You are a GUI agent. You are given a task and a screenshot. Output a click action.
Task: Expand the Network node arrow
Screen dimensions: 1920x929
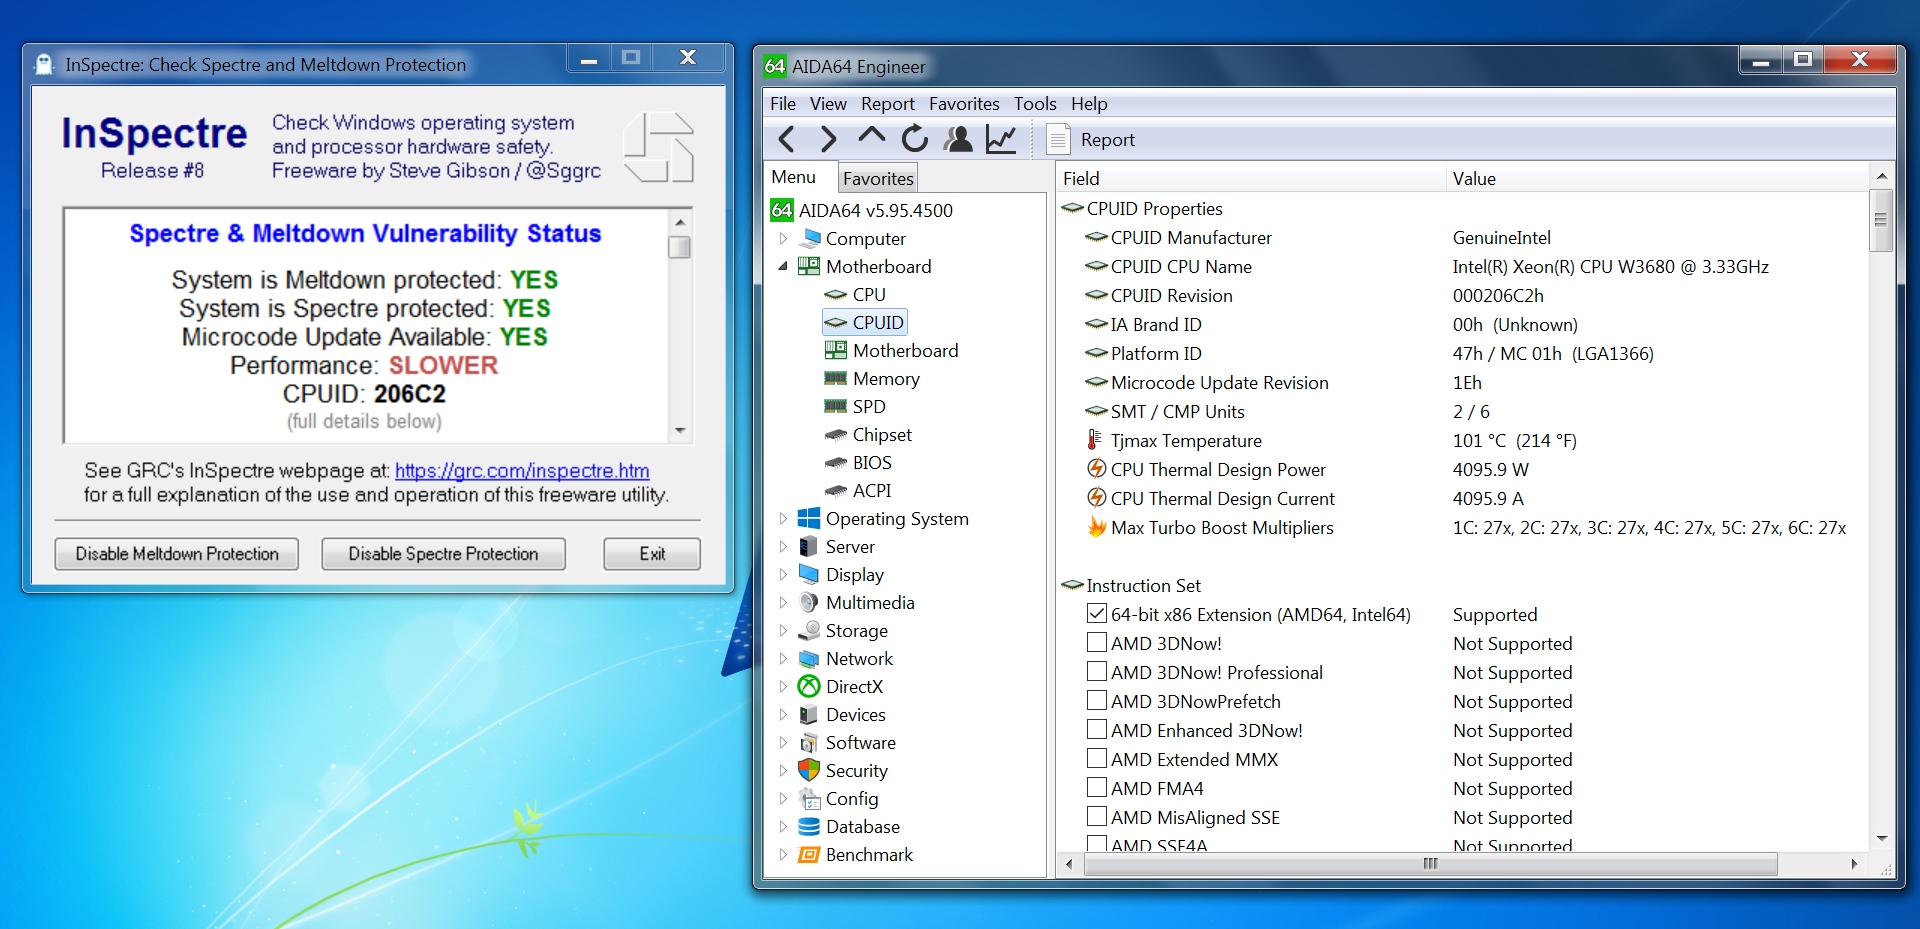(x=783, y=658)
